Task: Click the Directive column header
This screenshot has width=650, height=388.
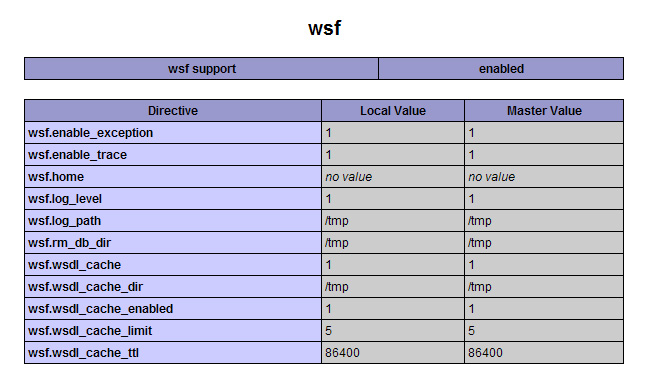Action: (173, 111)
